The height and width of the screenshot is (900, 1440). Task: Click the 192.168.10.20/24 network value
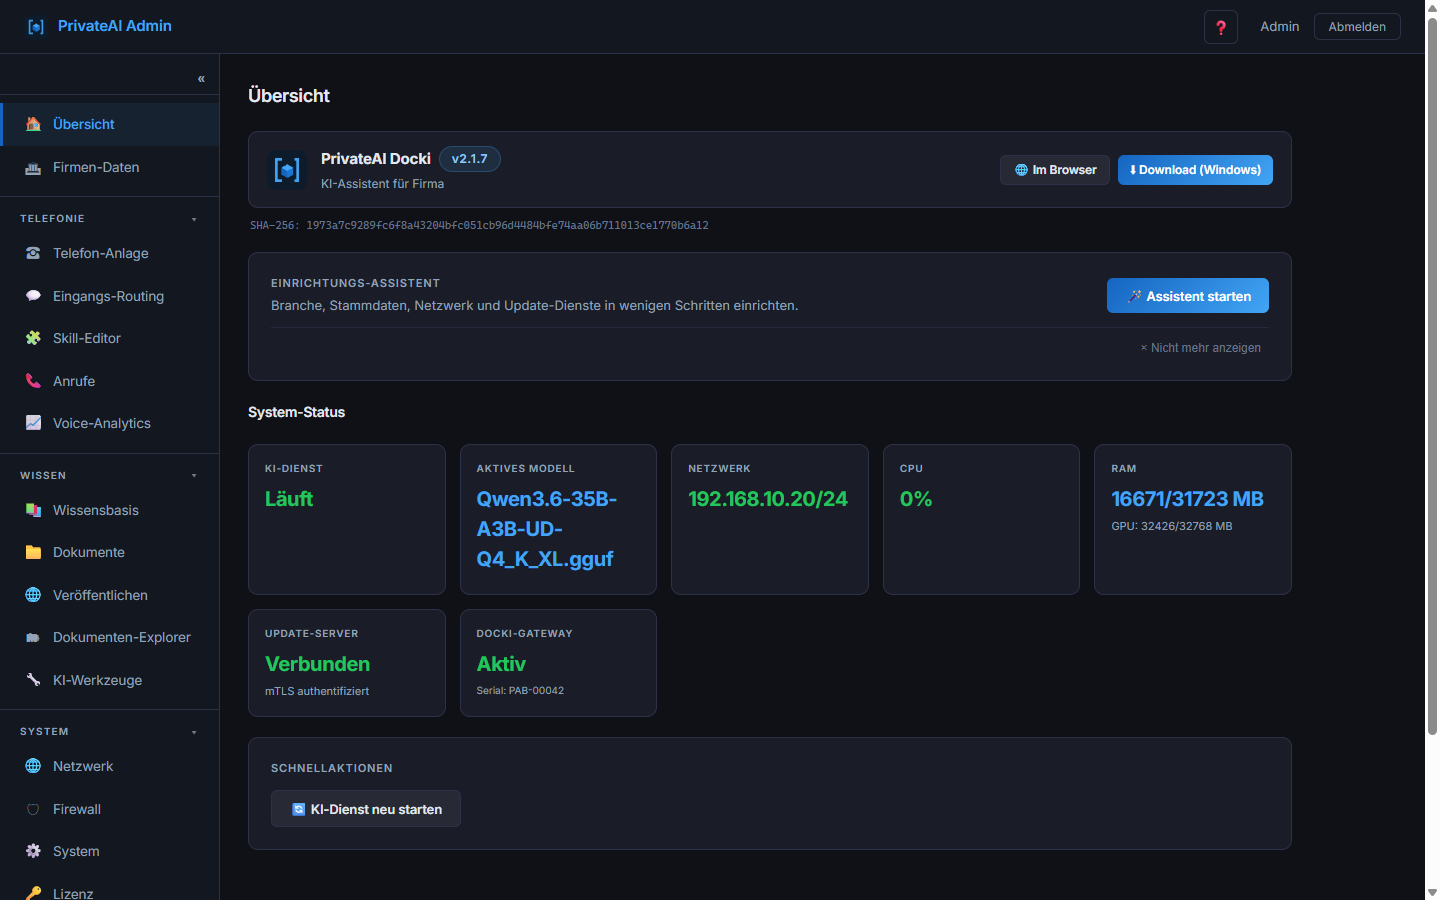click(768, 499)
